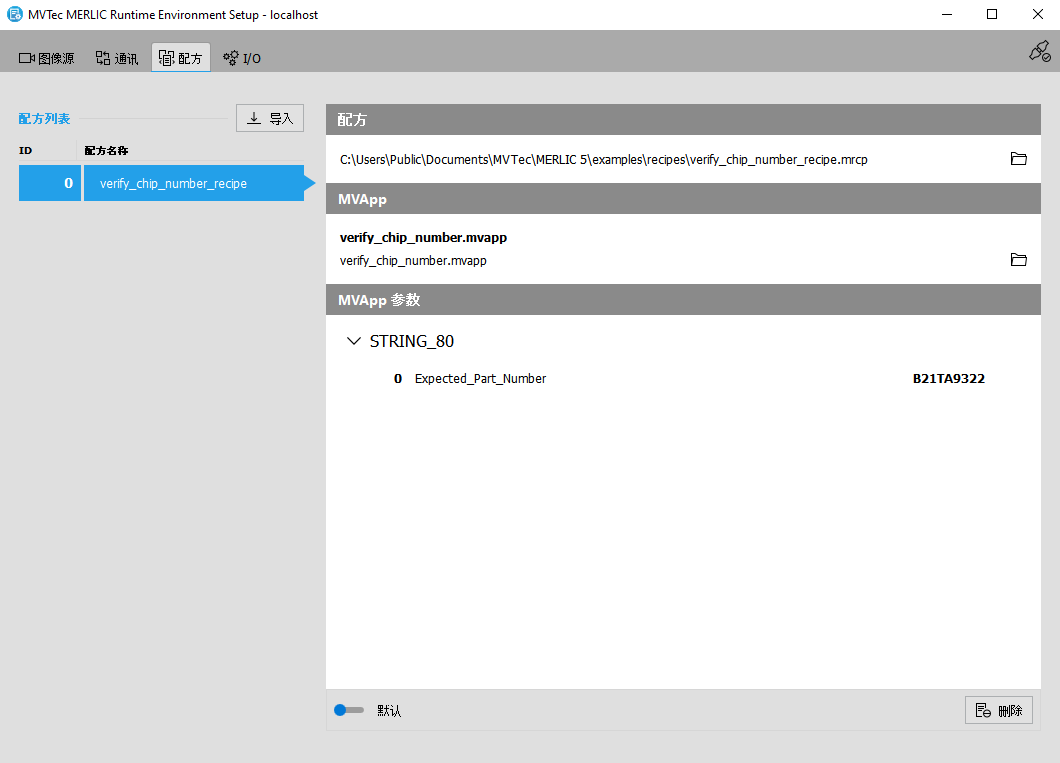Click the ID column header

26,150
